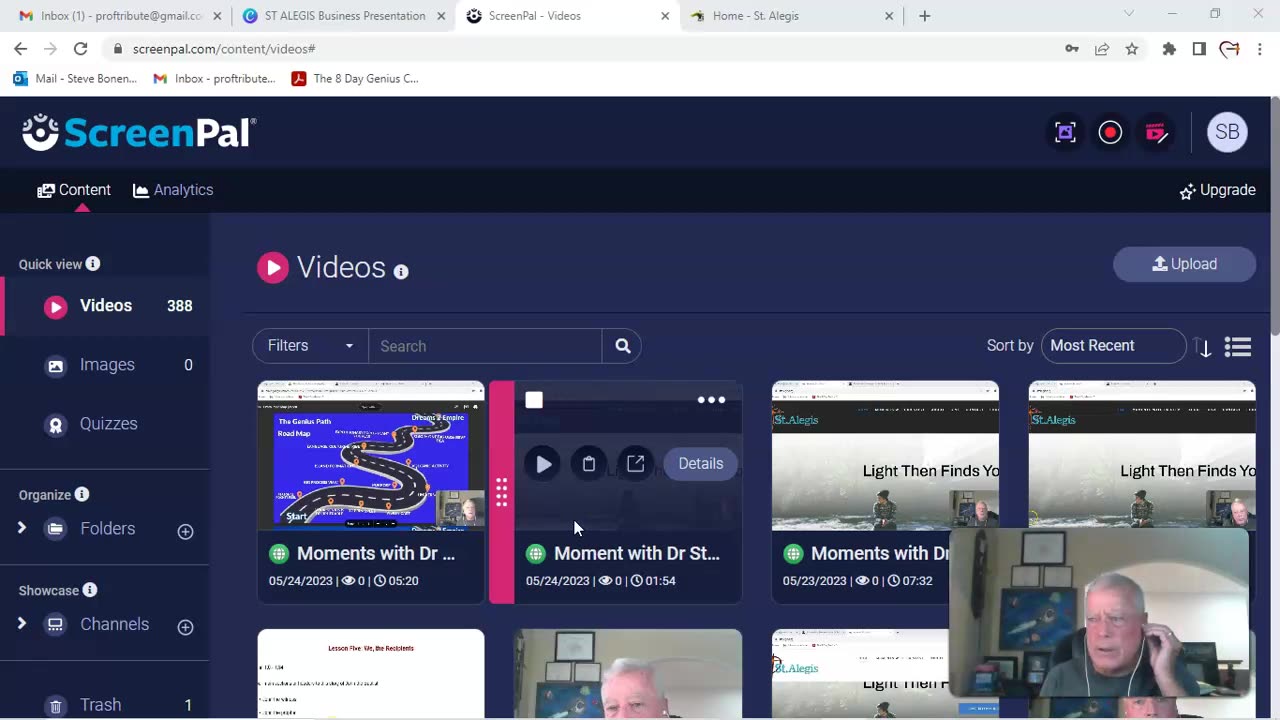Add a new channel with plus icon
The height and width of the screenshot is (720, 1280).
(x=185, y=627)
